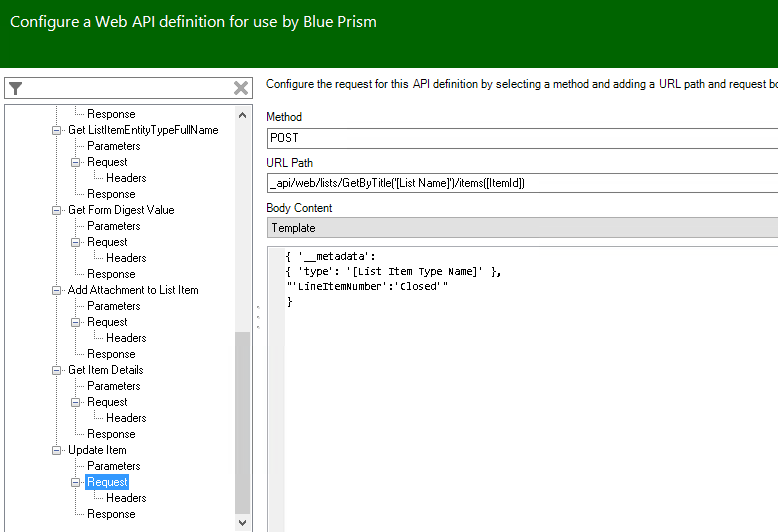Select Parameters under Update Item
The width and height of the screenshot is (778, 532).
pos(113,466)
